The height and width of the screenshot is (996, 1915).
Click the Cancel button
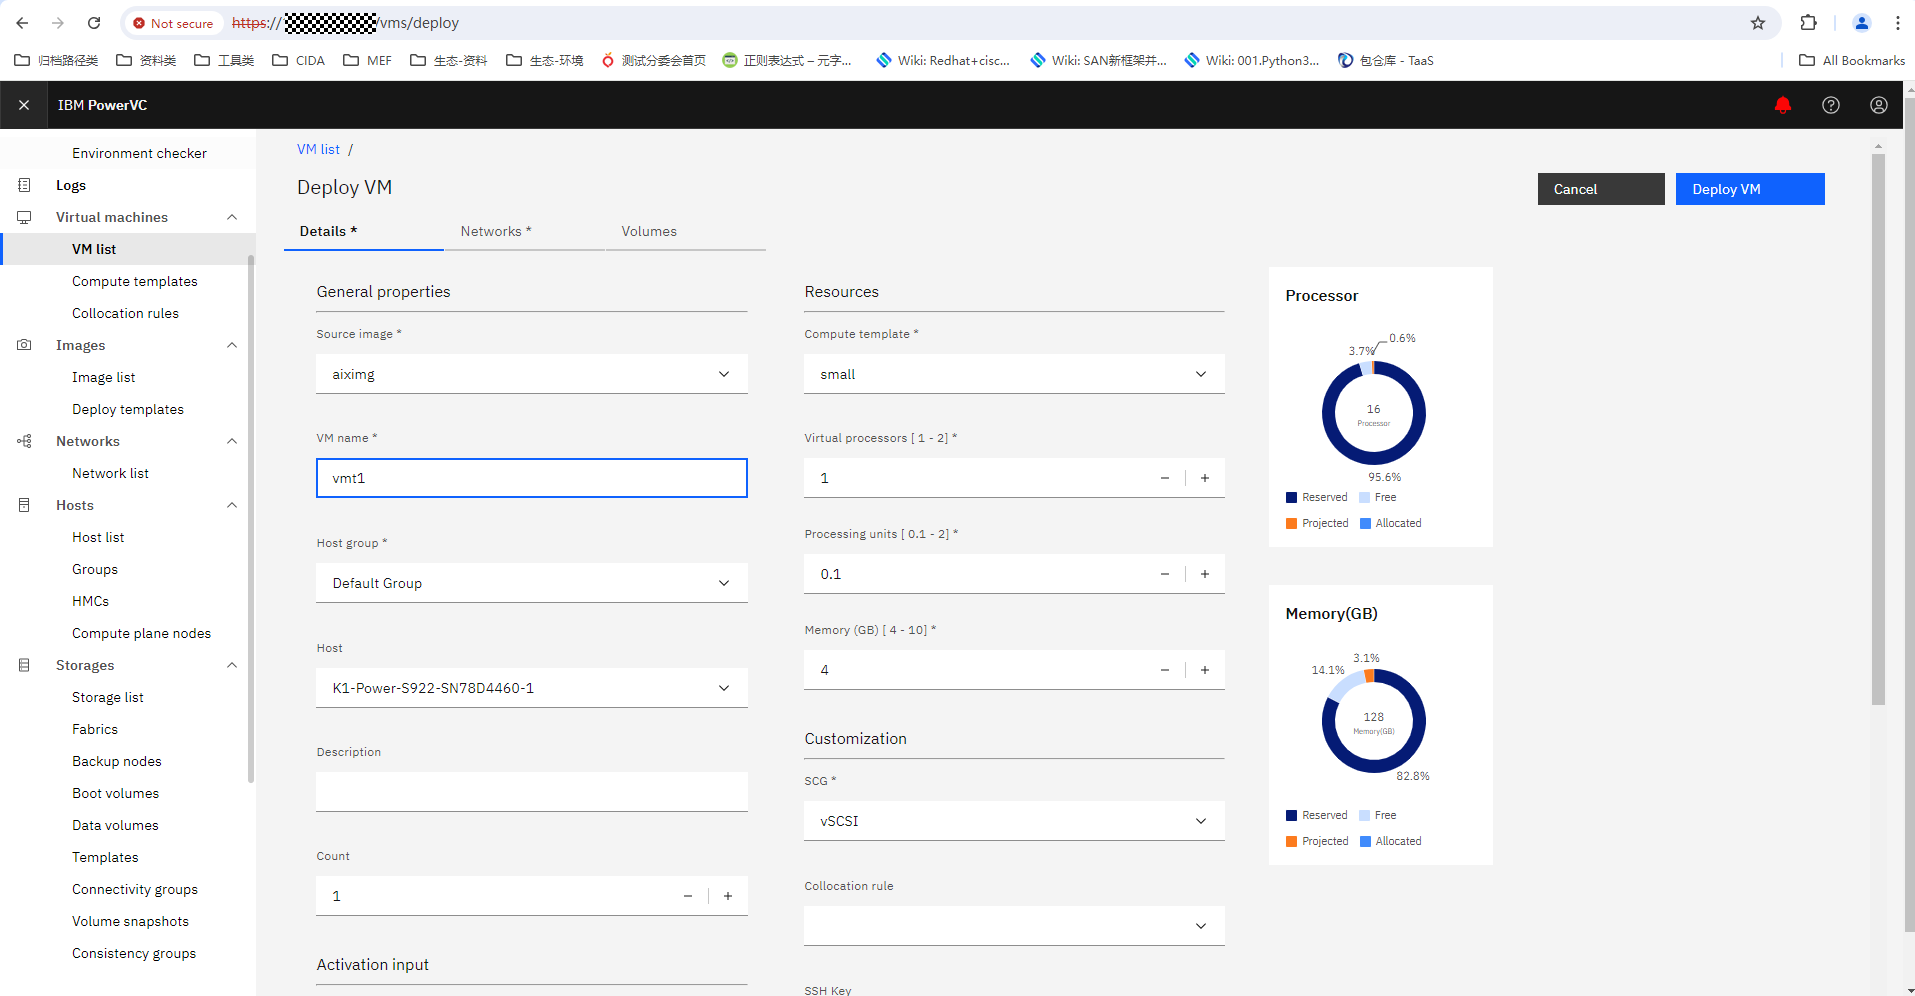point(1601,189)
